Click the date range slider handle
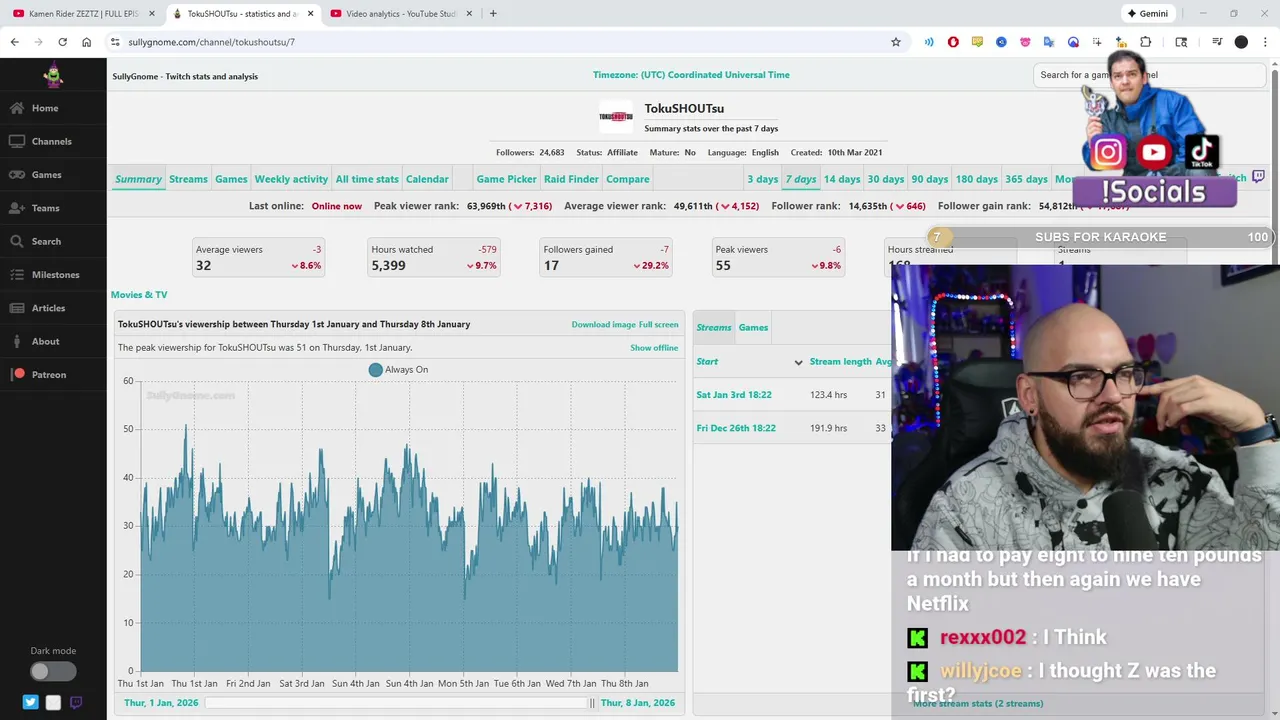The image size is (1280, 720). tap(592, 703)
